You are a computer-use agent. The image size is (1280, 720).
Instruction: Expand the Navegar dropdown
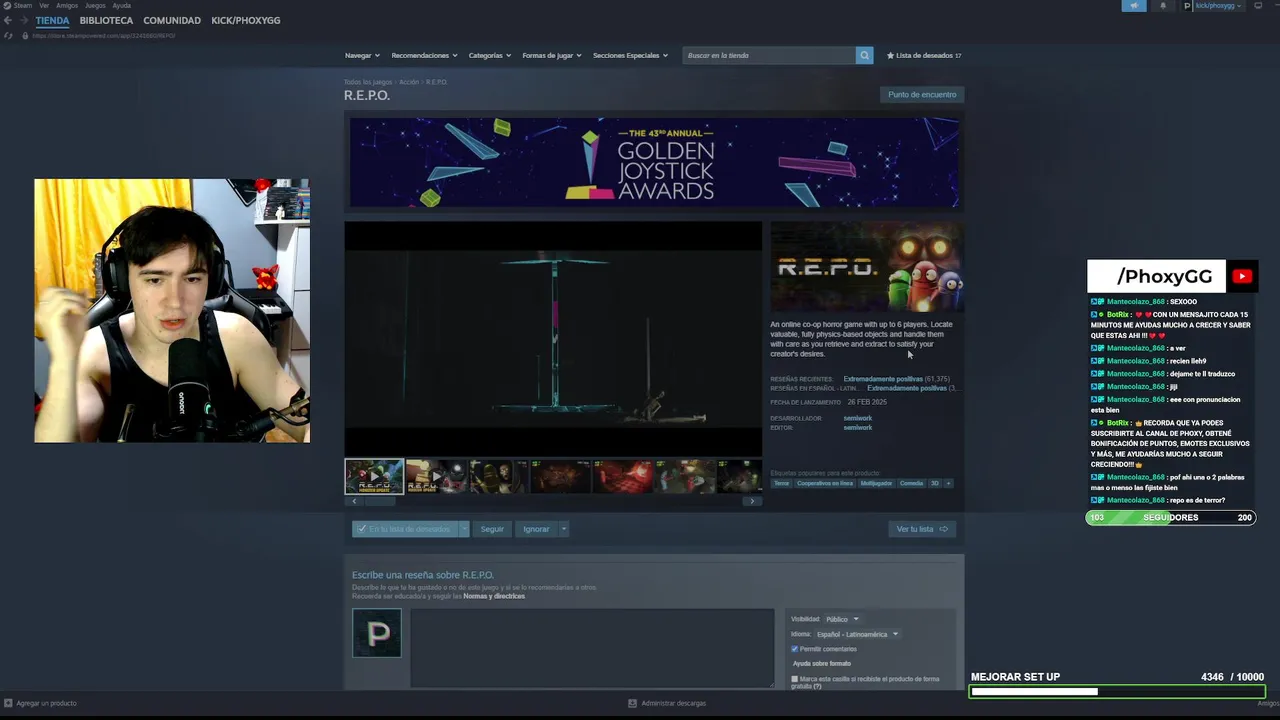(362, 55)
